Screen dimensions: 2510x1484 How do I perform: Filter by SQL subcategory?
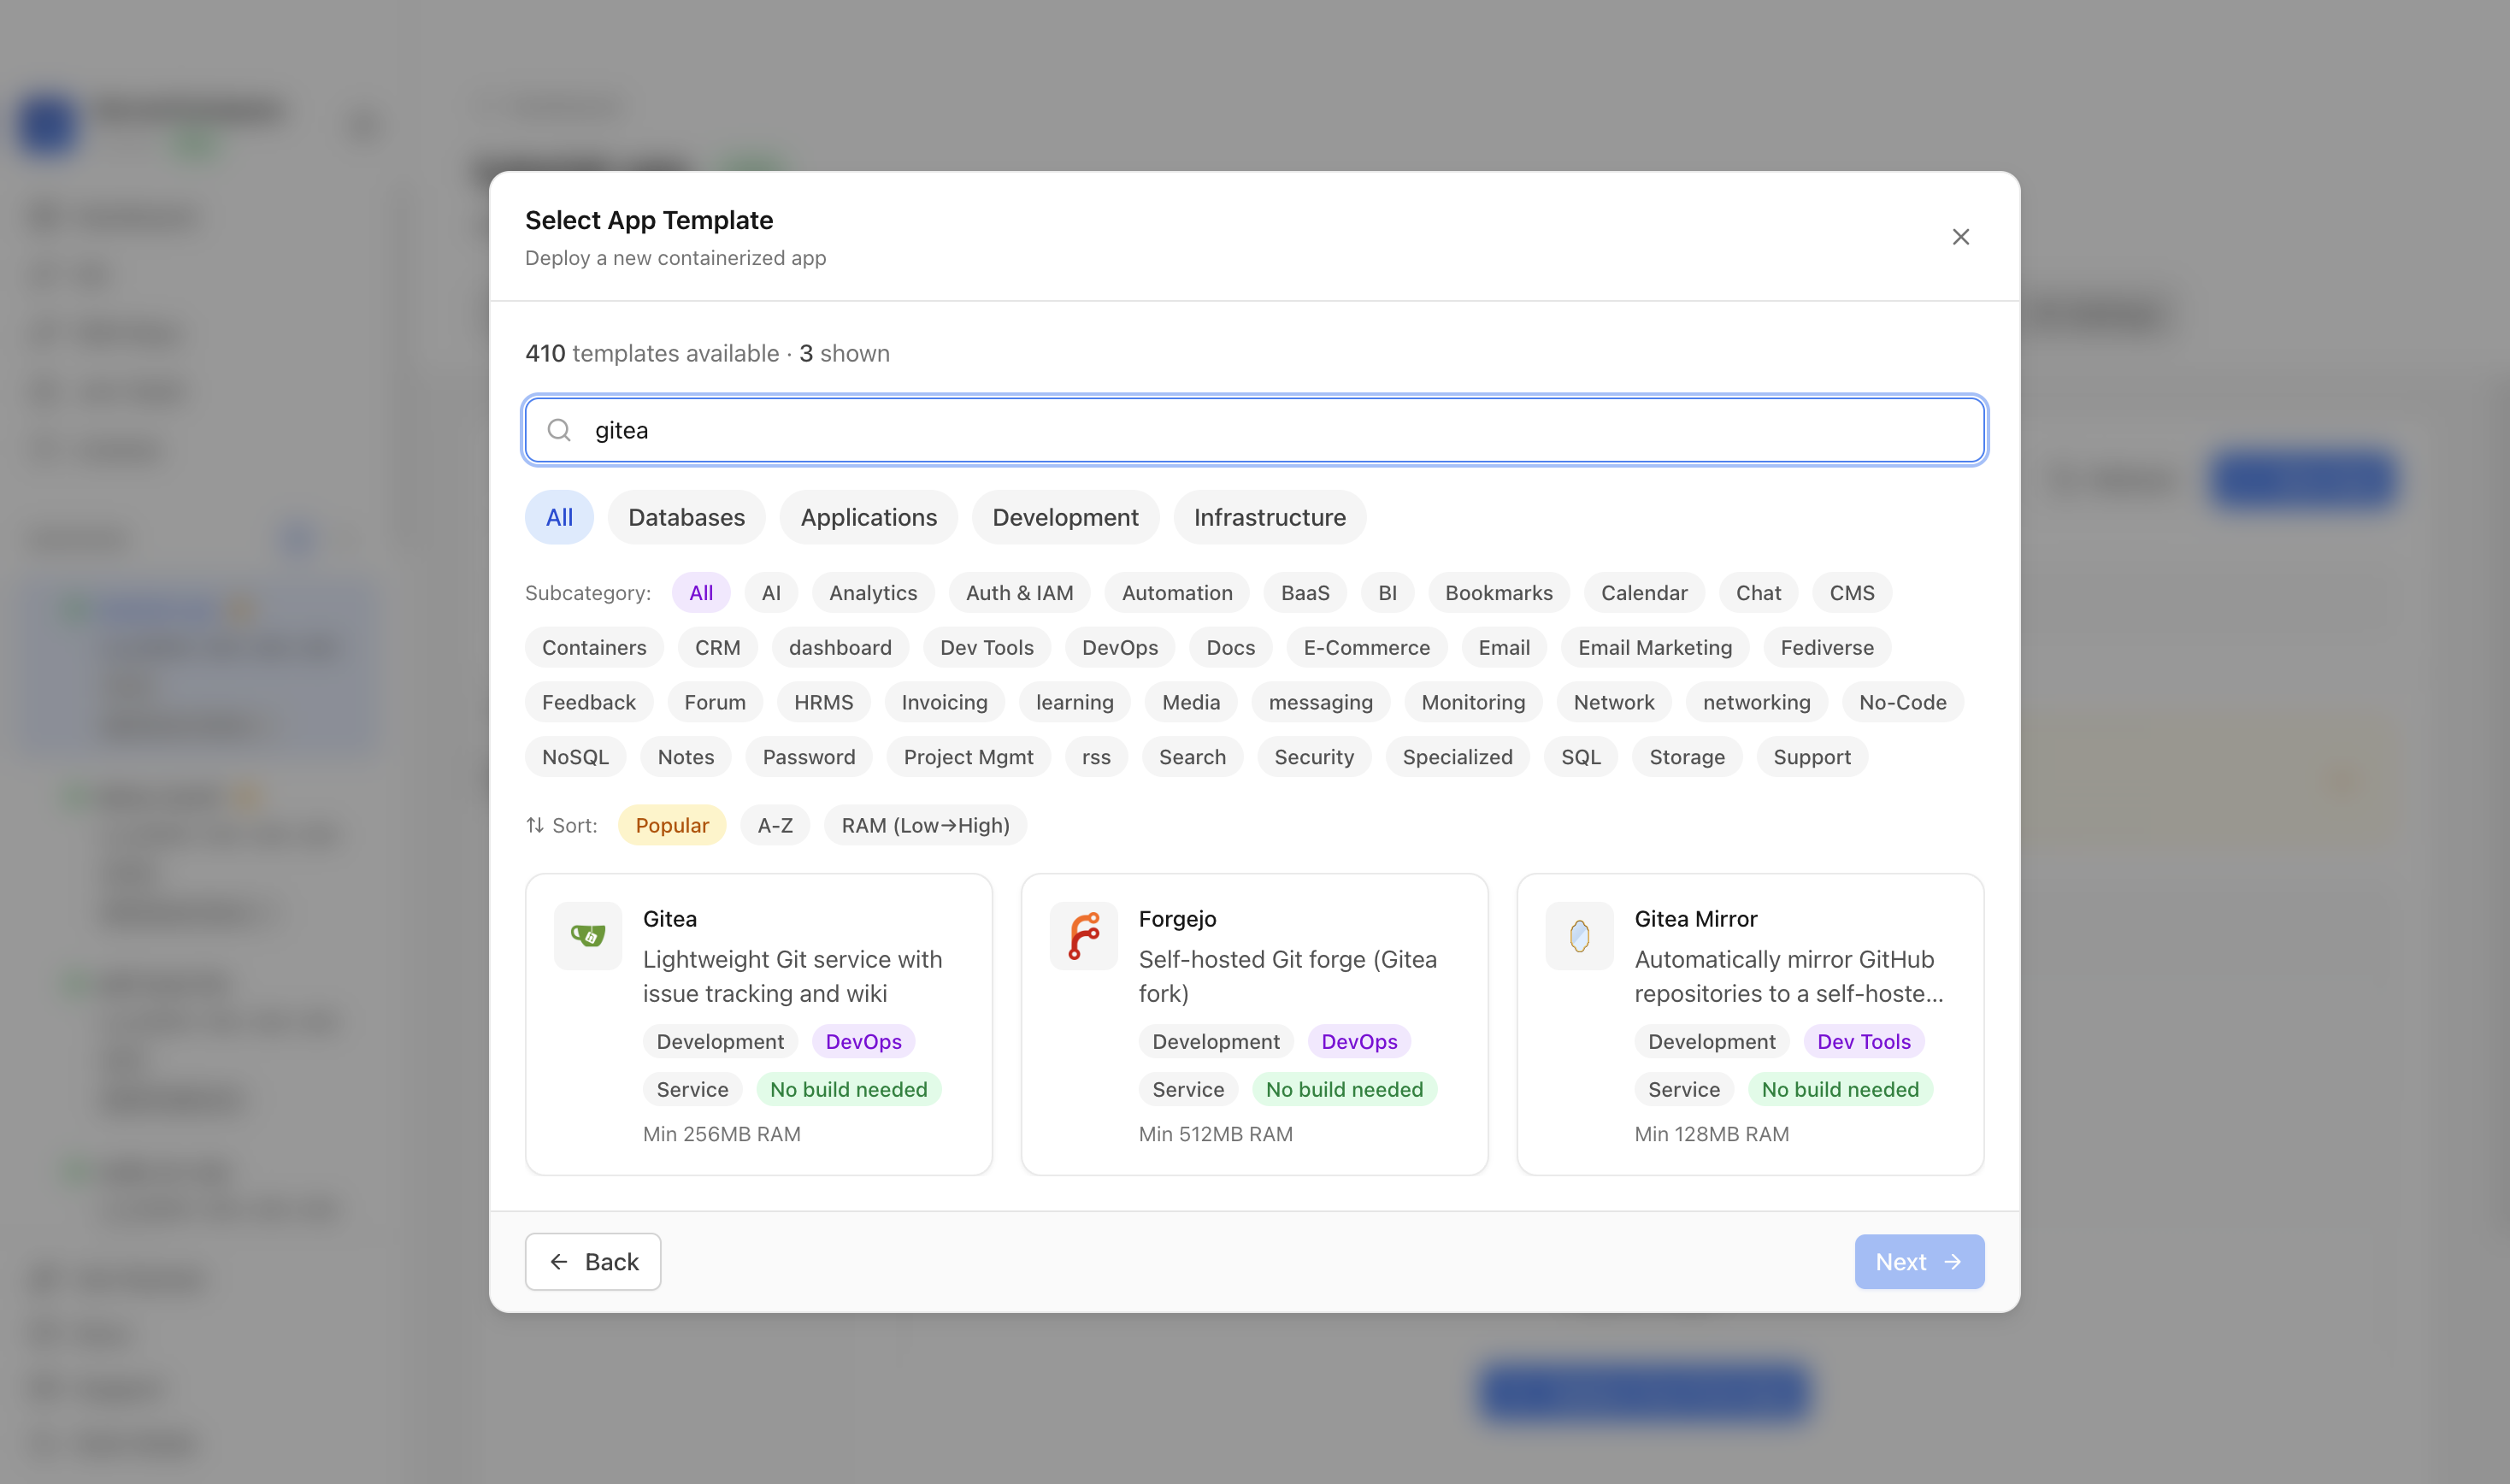click(1581, 757)
